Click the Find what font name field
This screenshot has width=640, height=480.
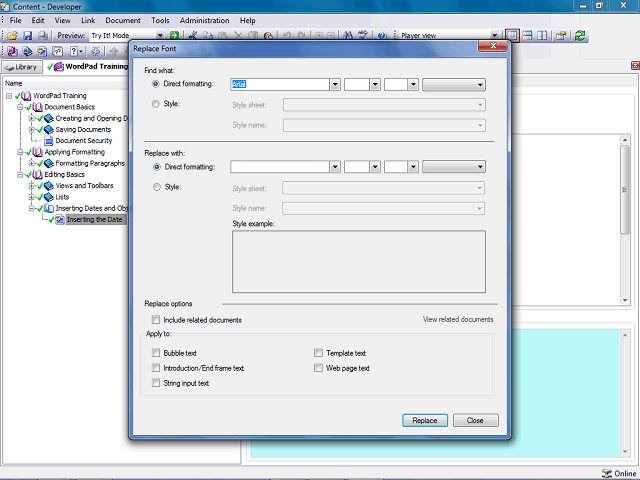tap(280, 84)
